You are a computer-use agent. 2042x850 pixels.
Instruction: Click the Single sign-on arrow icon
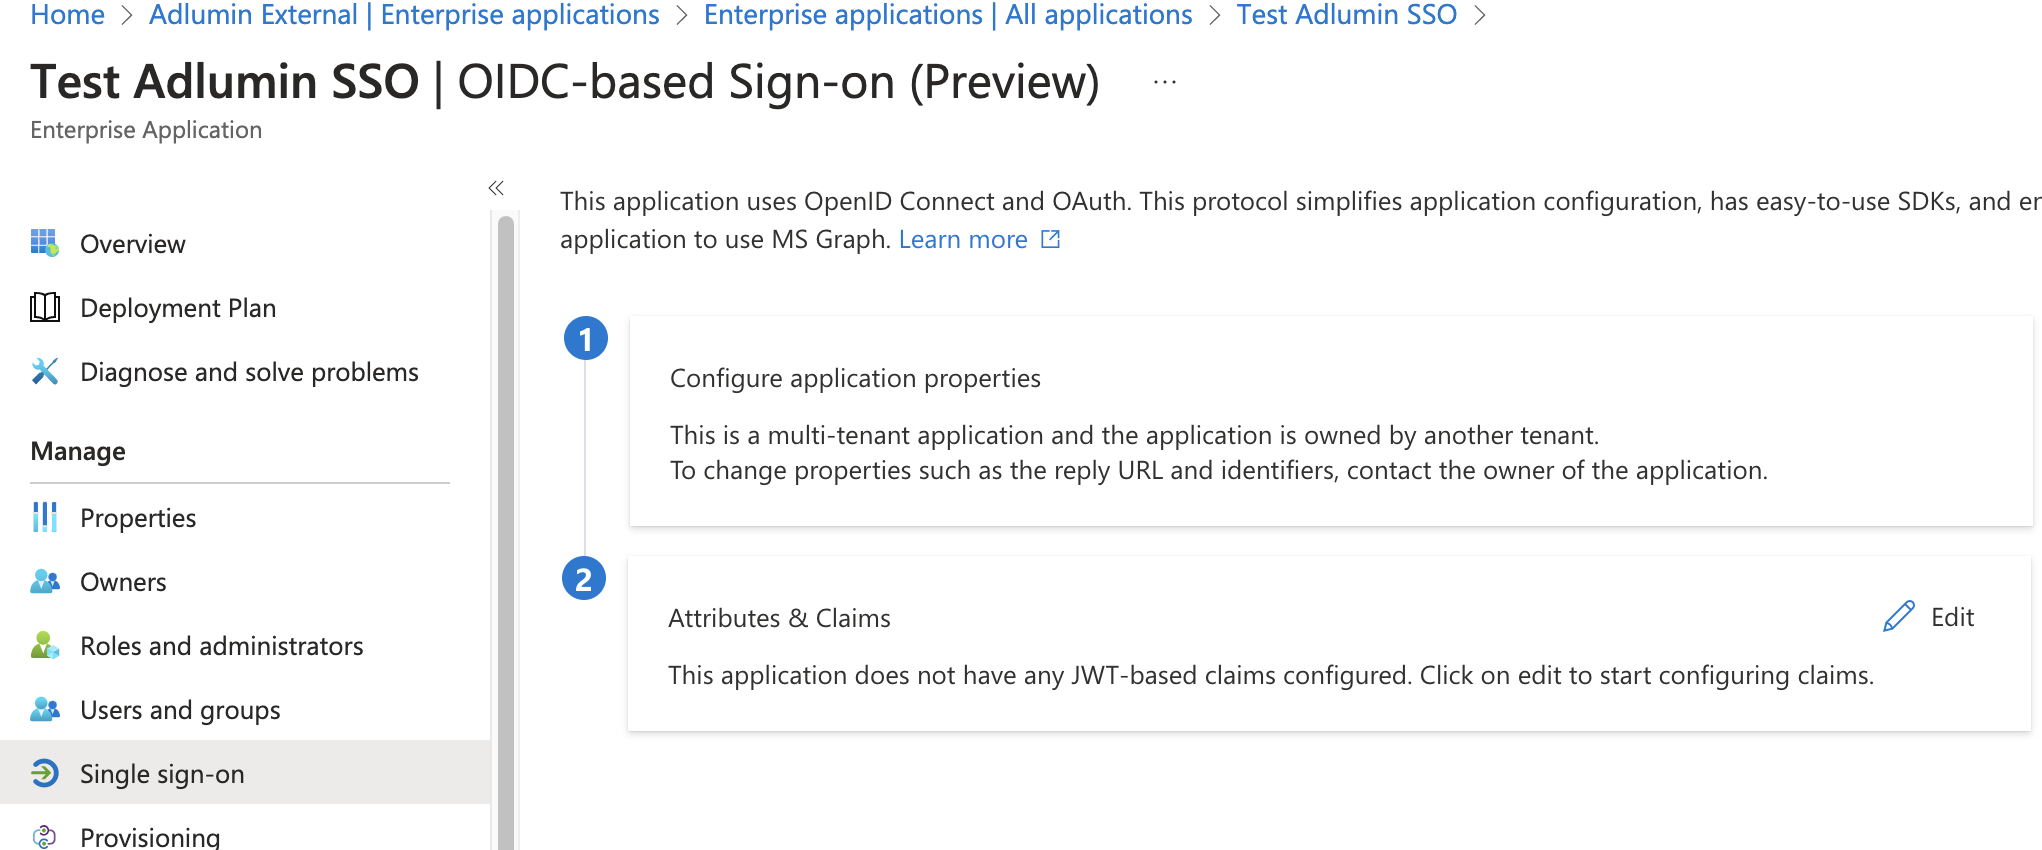(x=45, y=773)
